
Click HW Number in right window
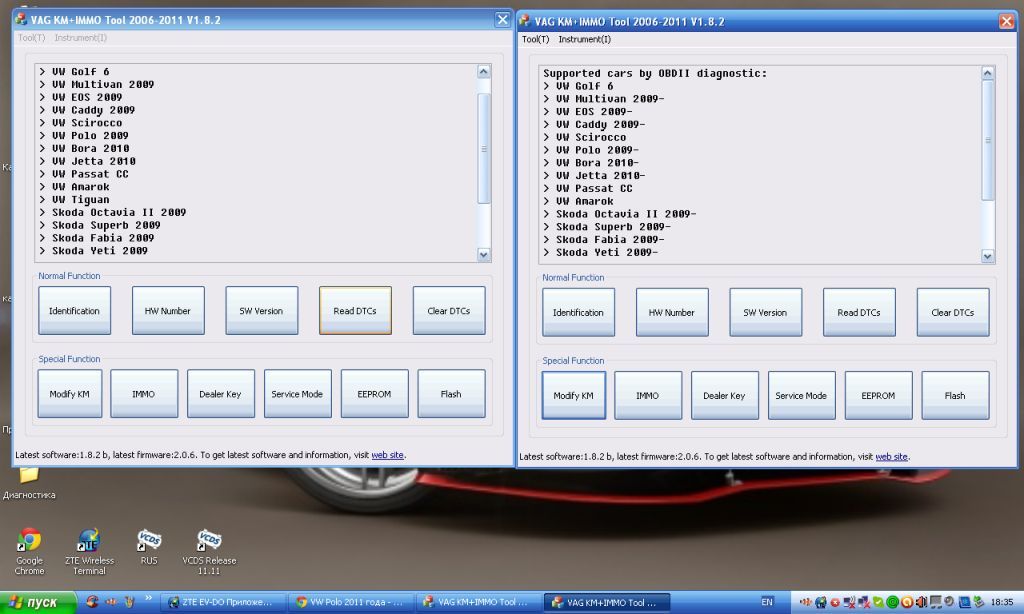coord(672,312)
